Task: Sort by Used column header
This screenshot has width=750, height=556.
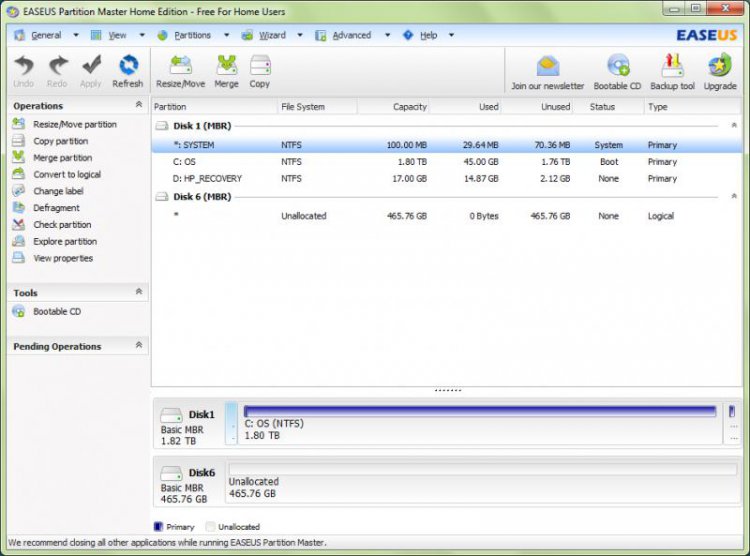Action: point(465,107)
